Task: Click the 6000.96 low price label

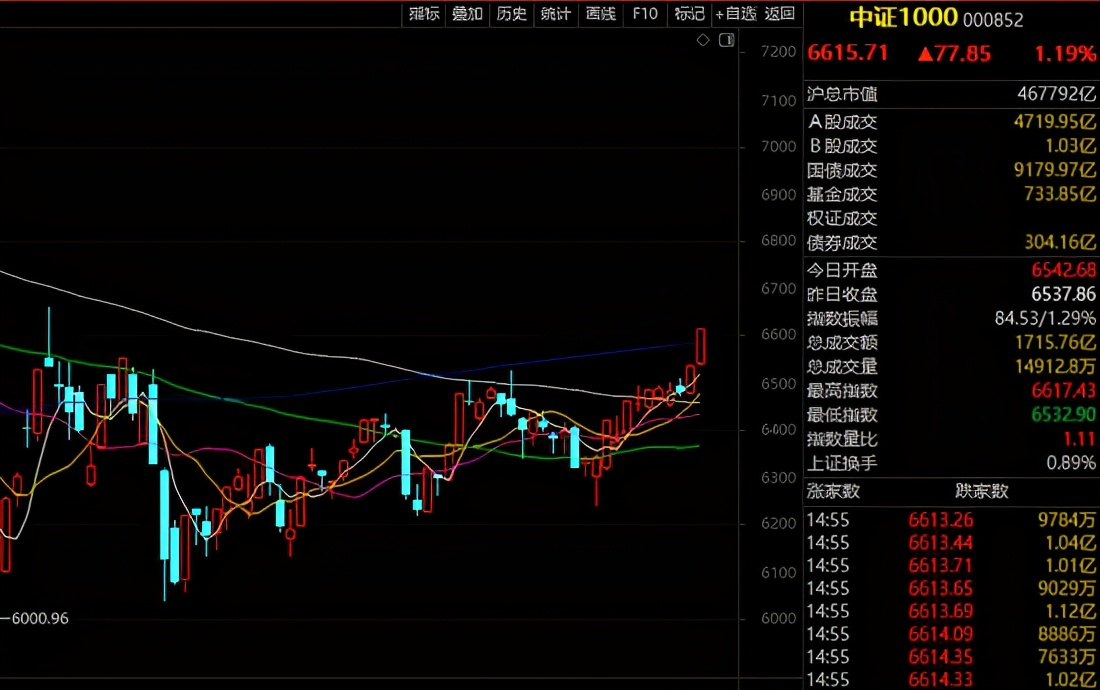Action: [x=40, y=619]
